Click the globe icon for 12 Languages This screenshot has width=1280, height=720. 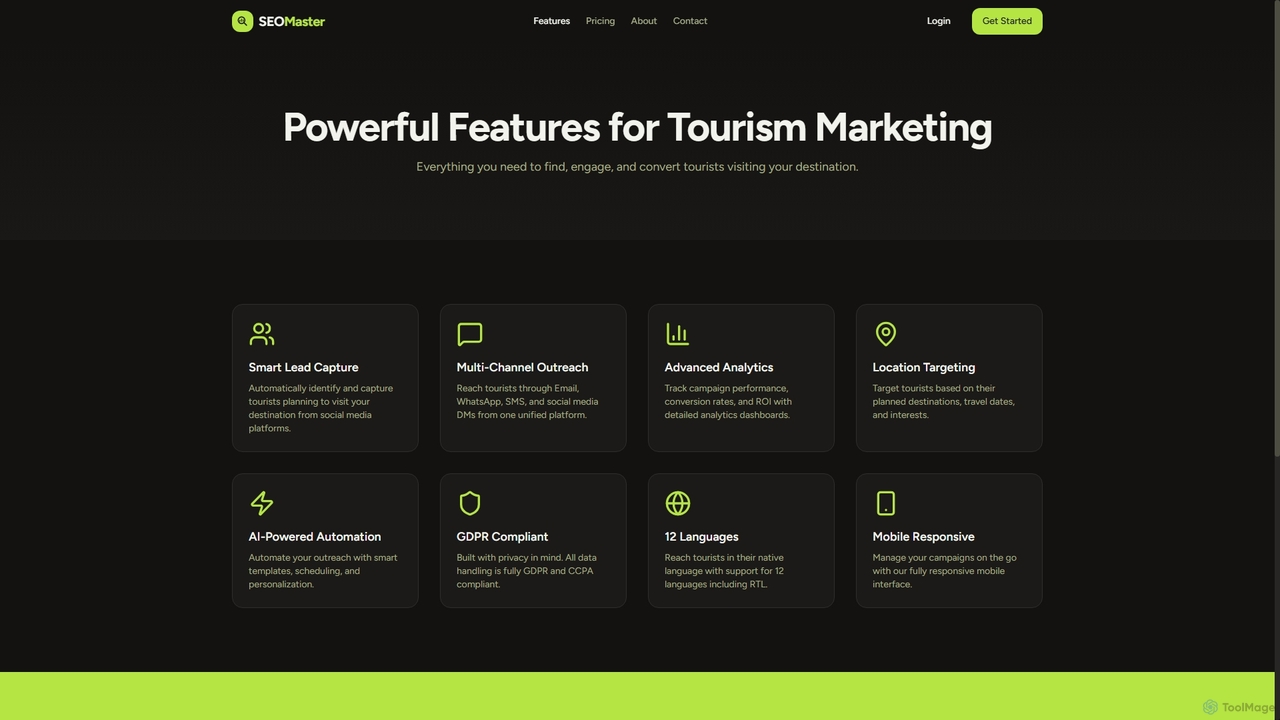point(678,503)
